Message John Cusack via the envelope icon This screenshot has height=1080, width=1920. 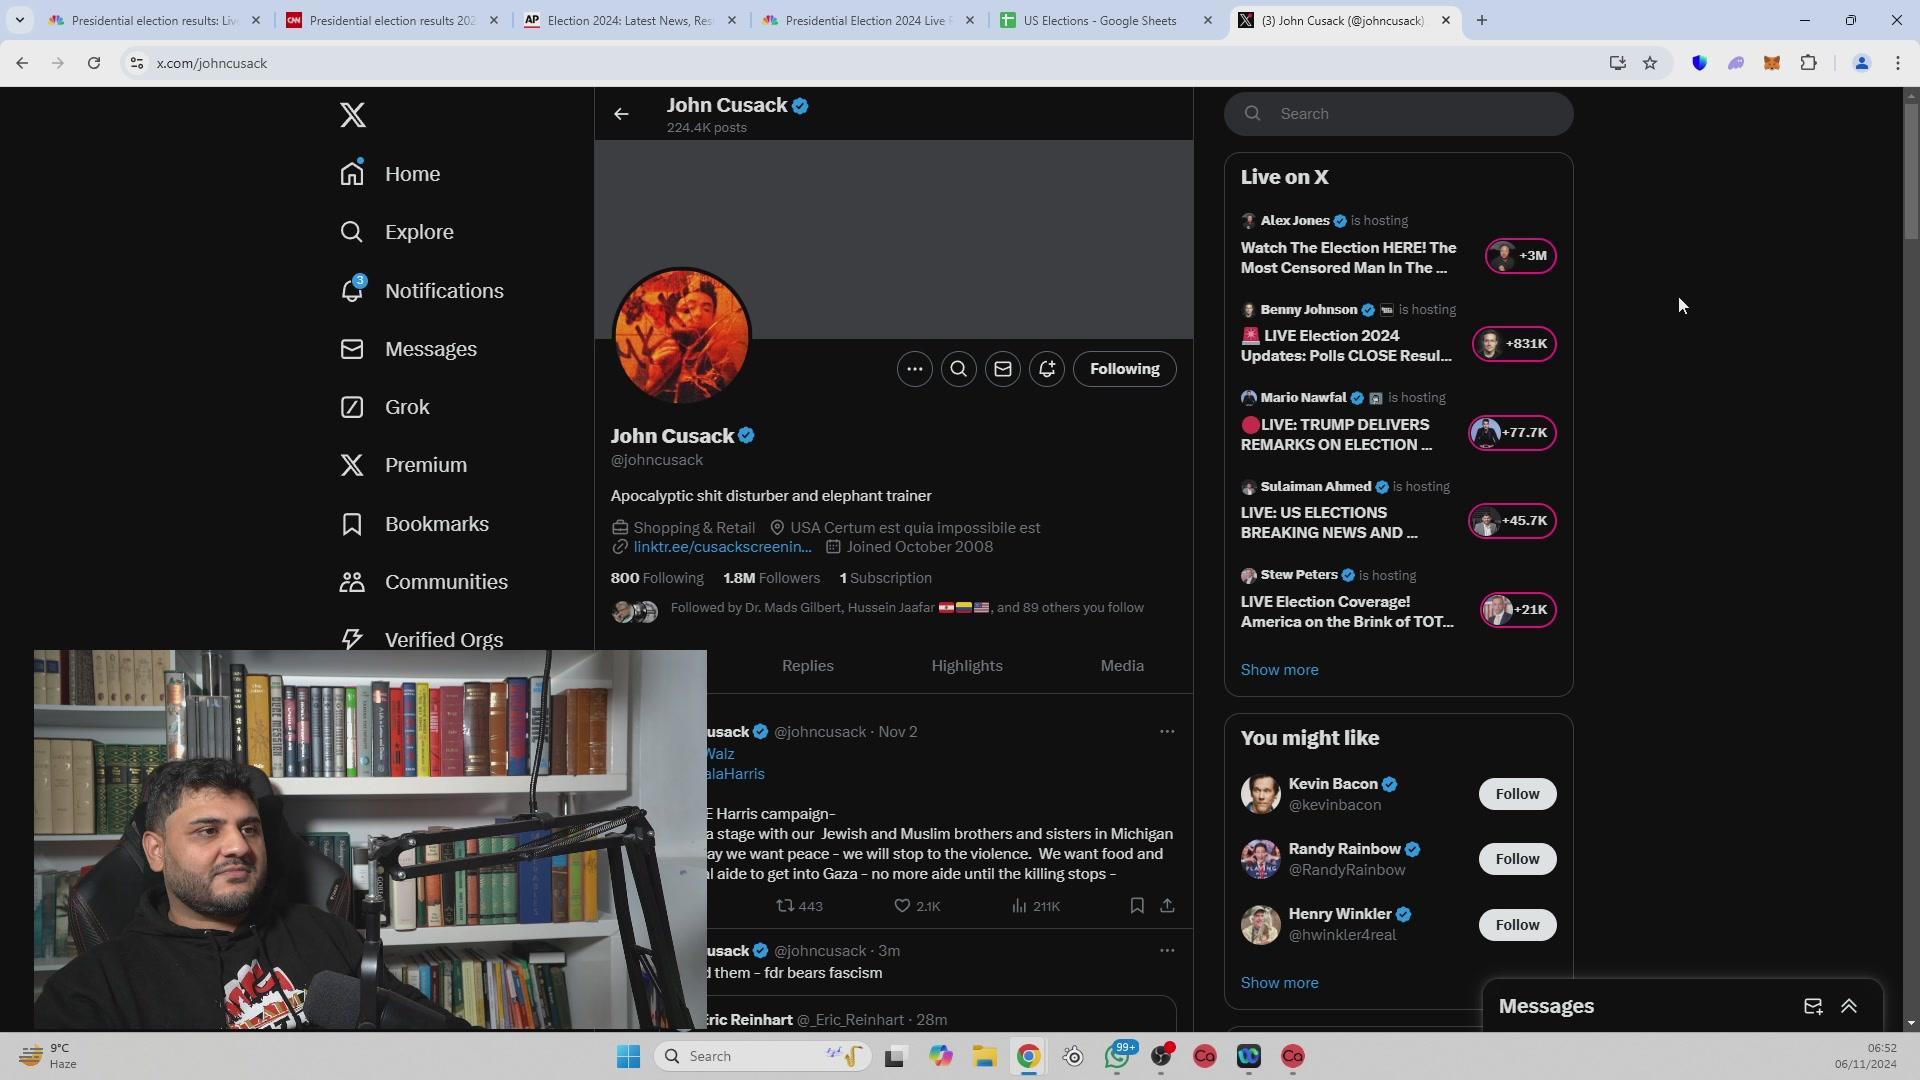(1003, 369)
